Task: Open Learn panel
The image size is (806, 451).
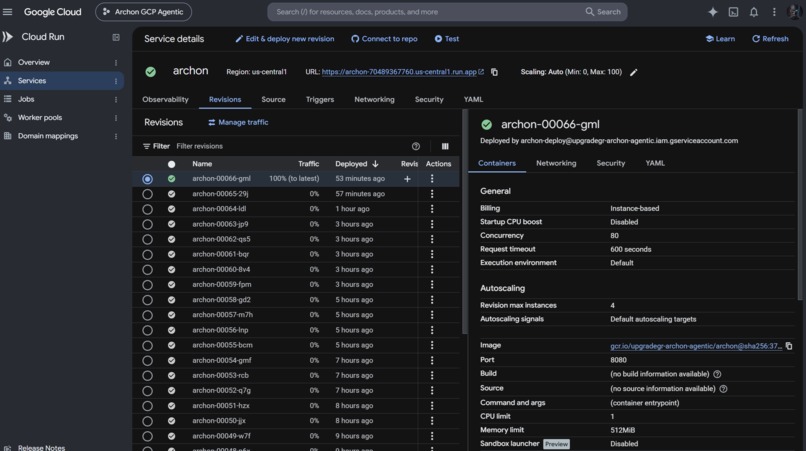Action: pos(720,39)
